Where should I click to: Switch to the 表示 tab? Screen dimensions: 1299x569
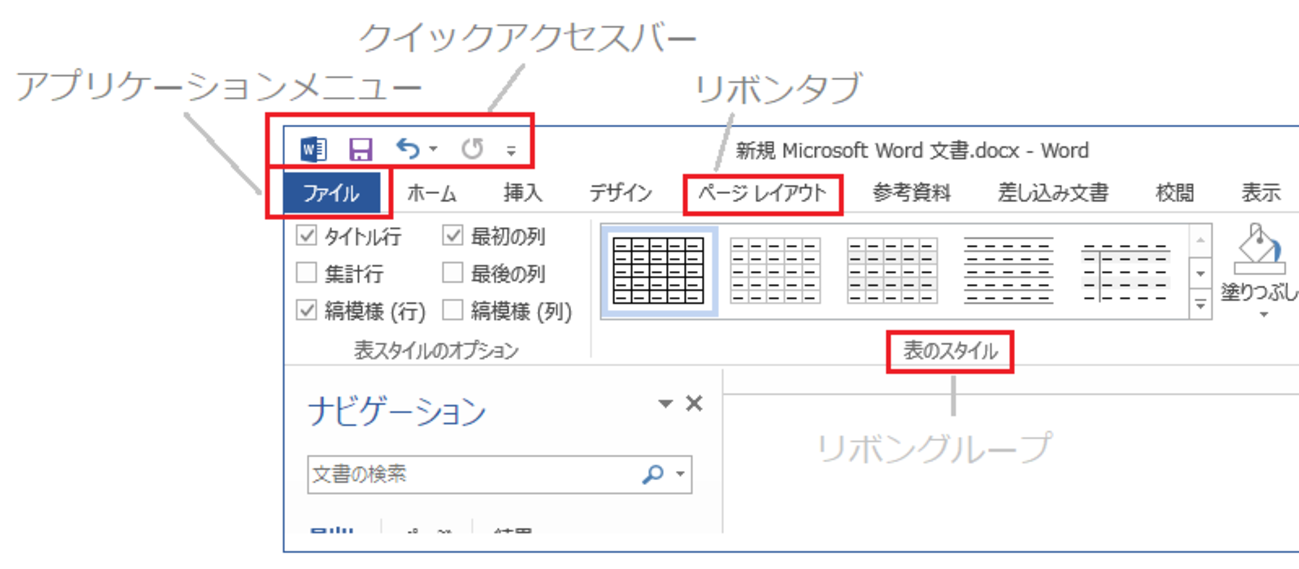(1261, 194)
